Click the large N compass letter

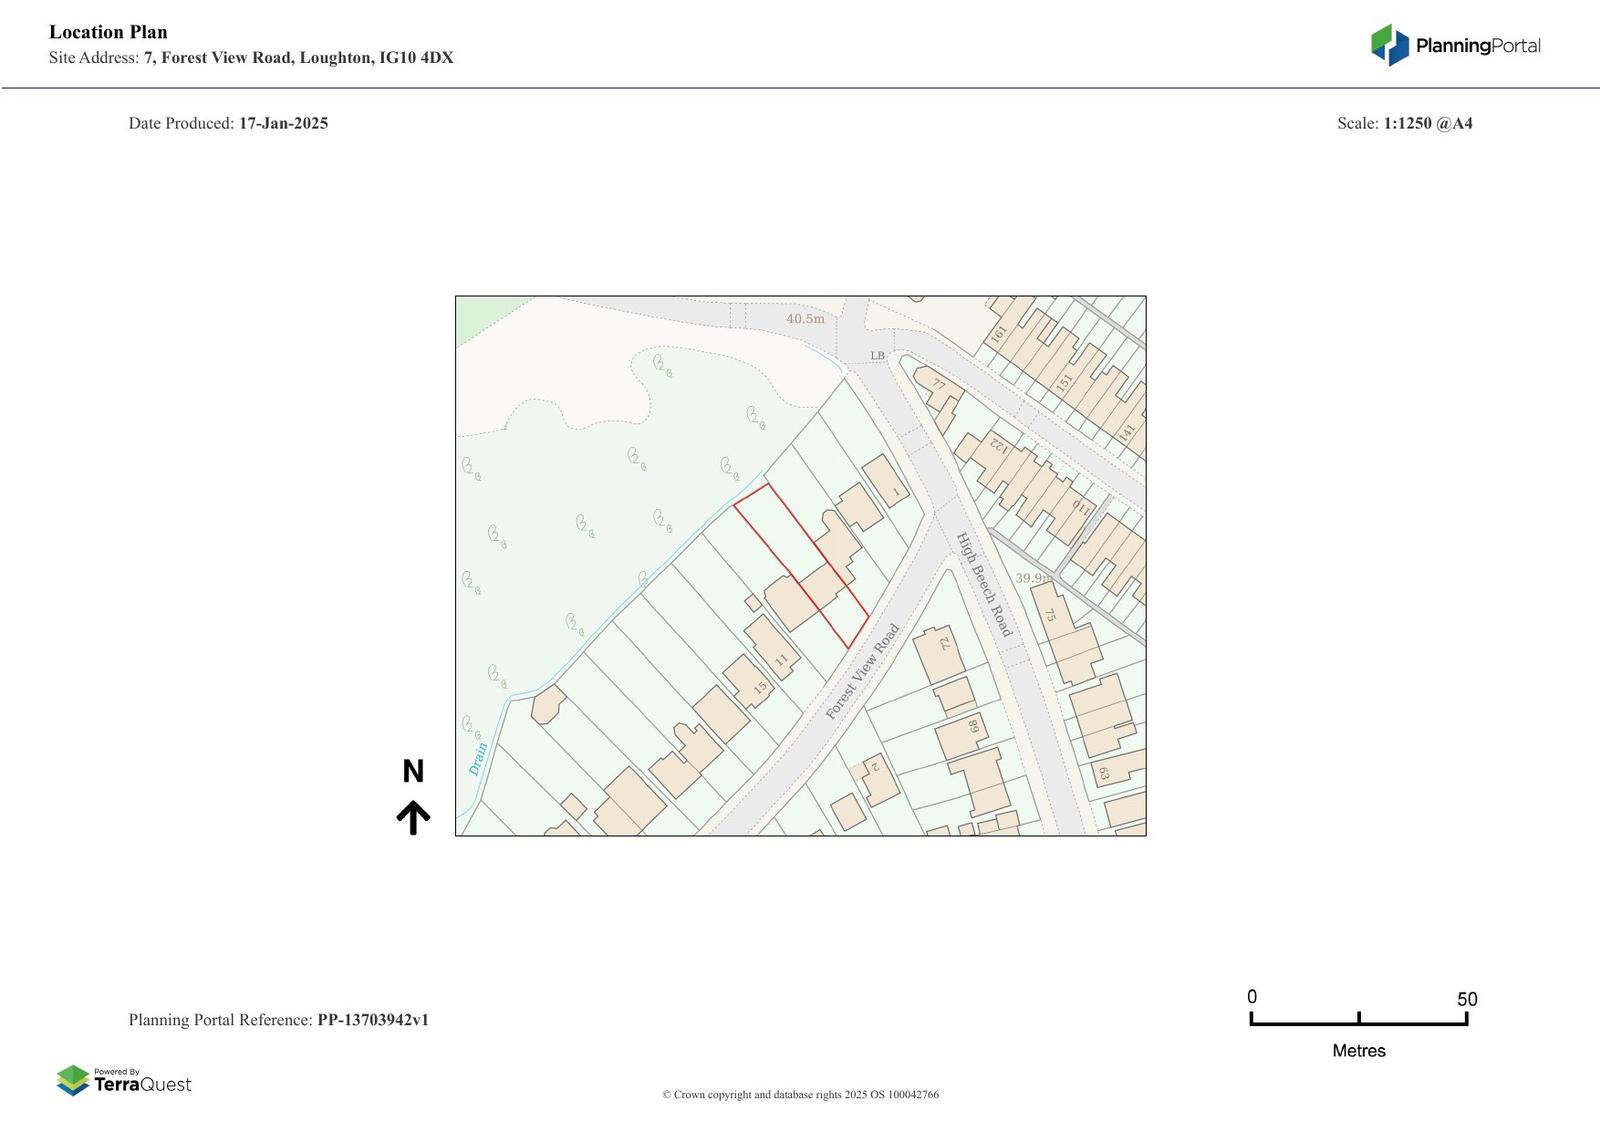coord(413,771)
